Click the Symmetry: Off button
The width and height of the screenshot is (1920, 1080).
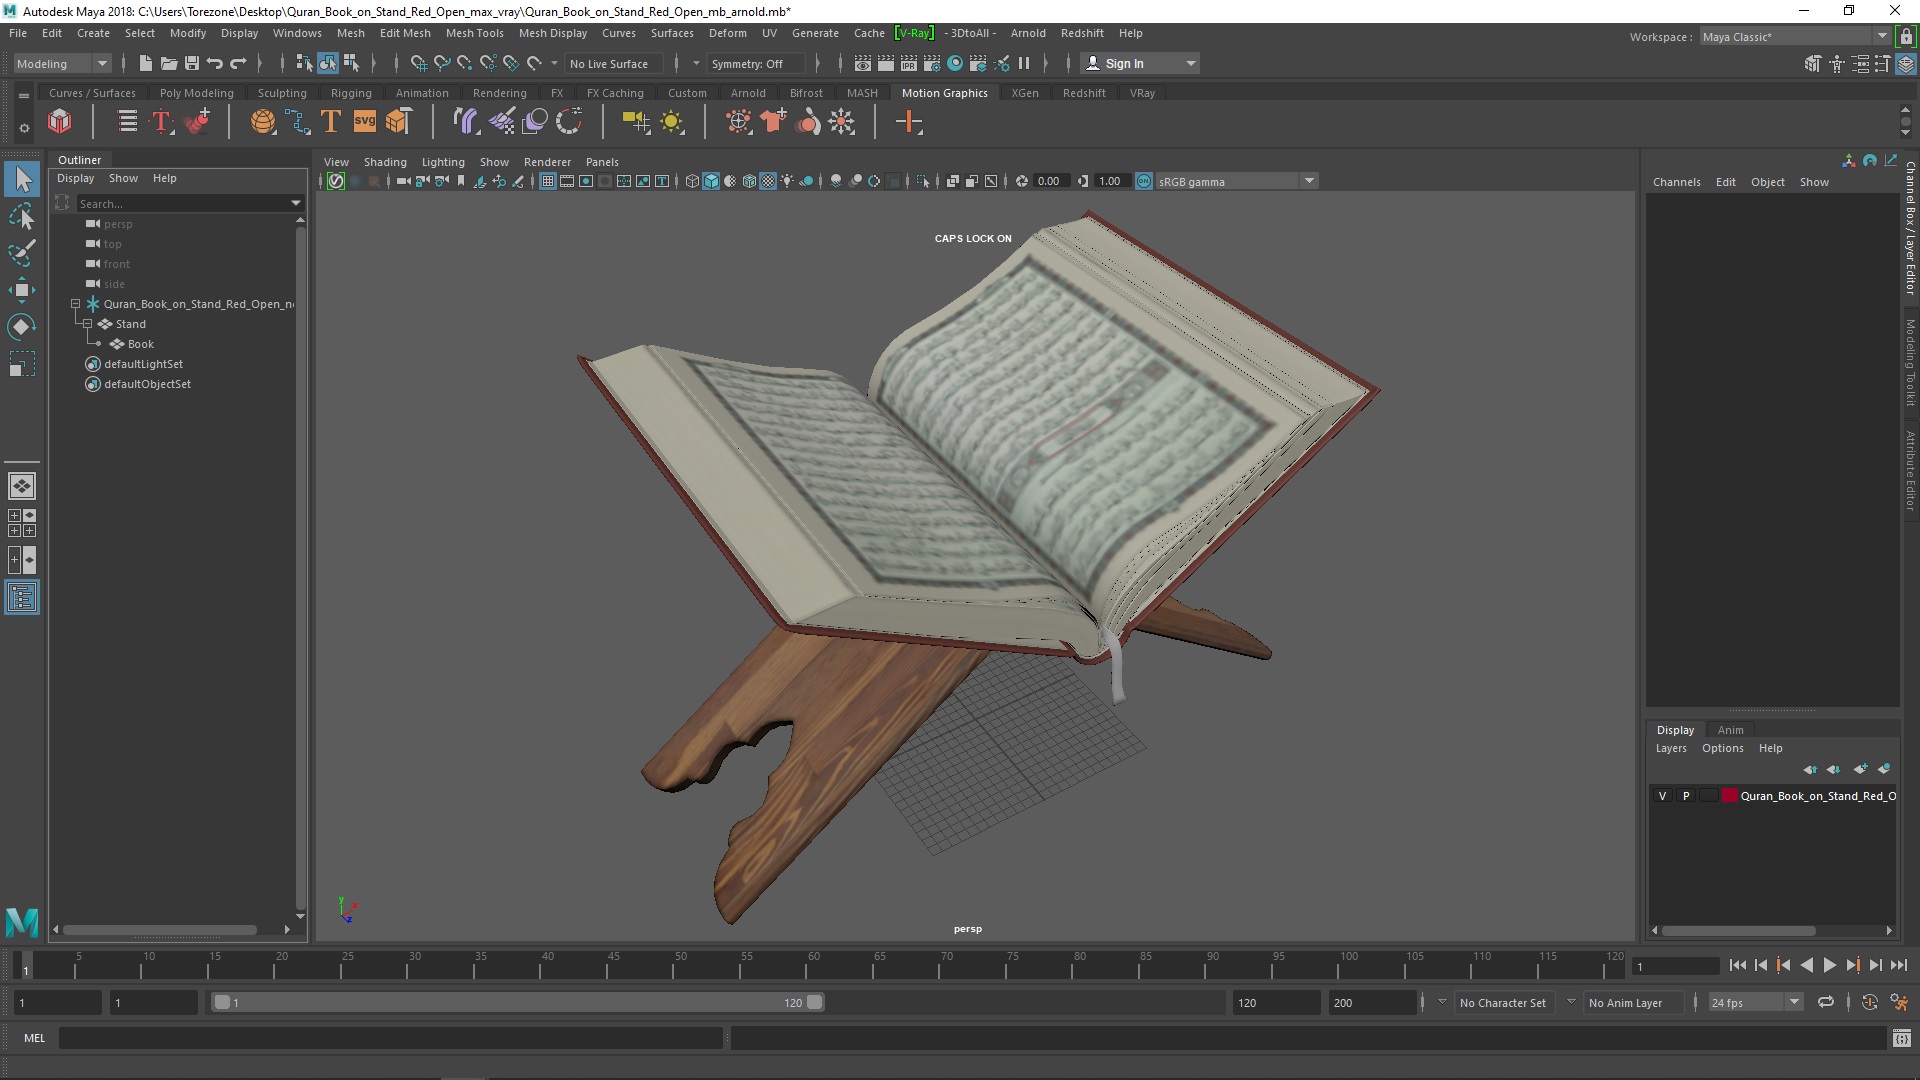tap(747, 63)
